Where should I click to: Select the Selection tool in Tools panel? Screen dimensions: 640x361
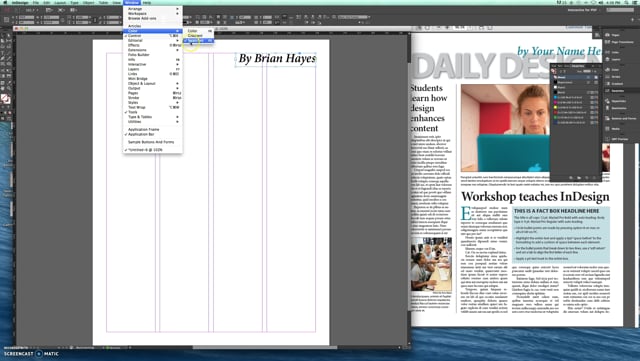3,36
